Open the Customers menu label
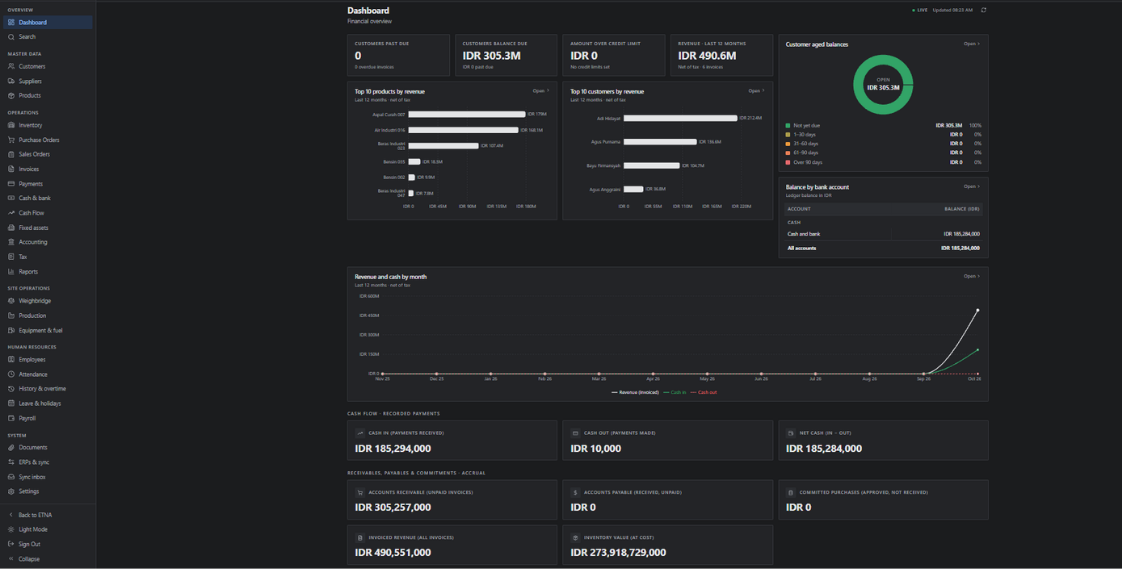This screenshot has height=572, width=1122. tap(31, 67)
